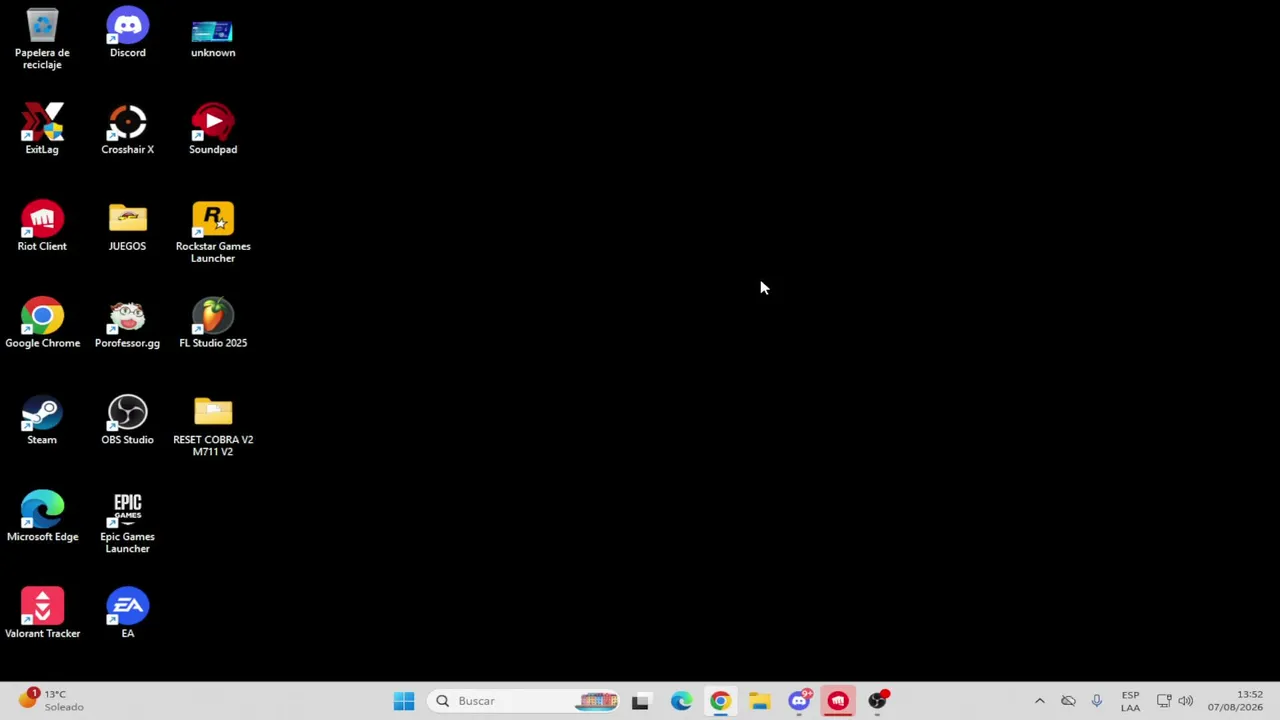Switch to Riot Client in the taskbar

(x=838, y=701)
